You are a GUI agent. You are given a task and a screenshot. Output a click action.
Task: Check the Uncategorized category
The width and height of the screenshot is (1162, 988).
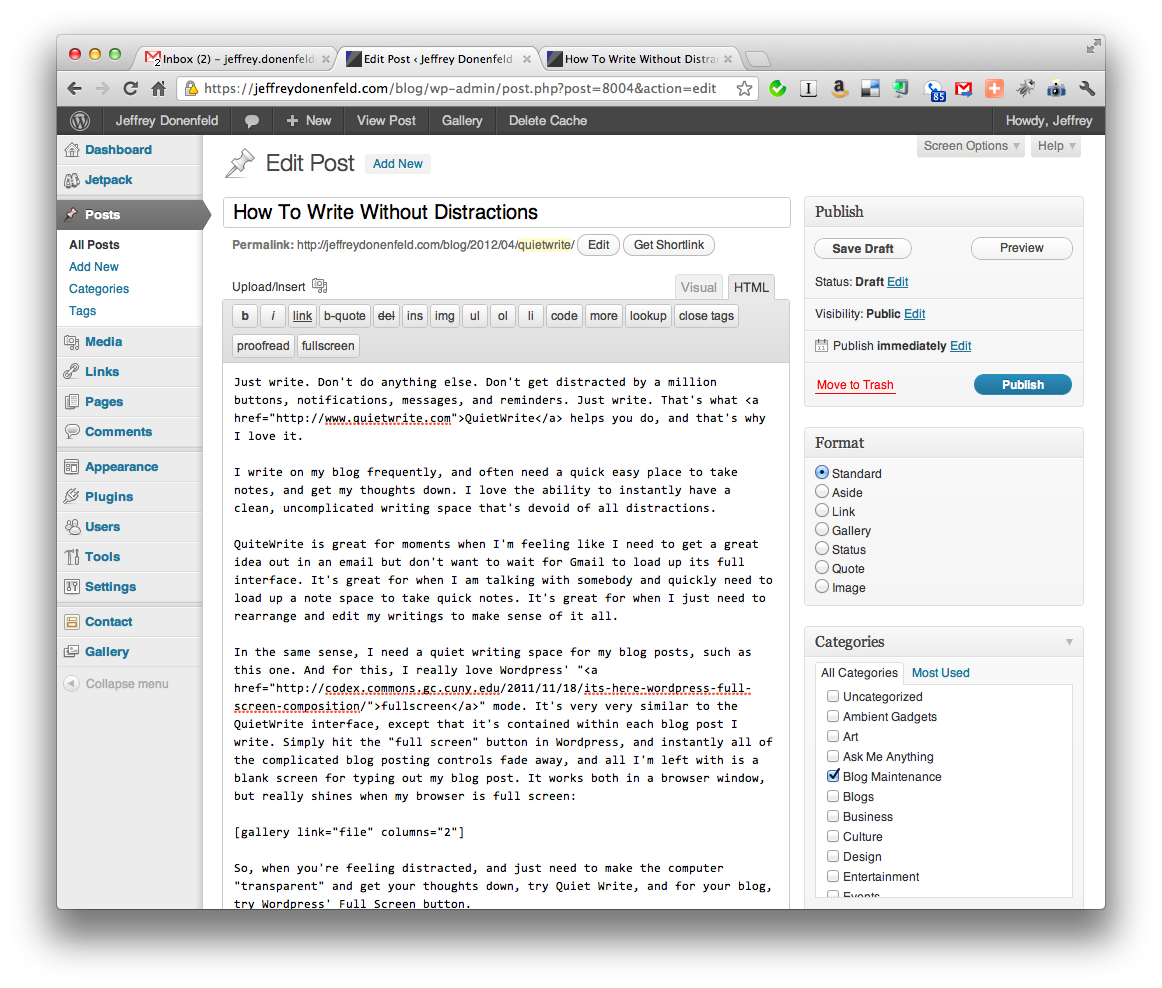click(833, 696)
